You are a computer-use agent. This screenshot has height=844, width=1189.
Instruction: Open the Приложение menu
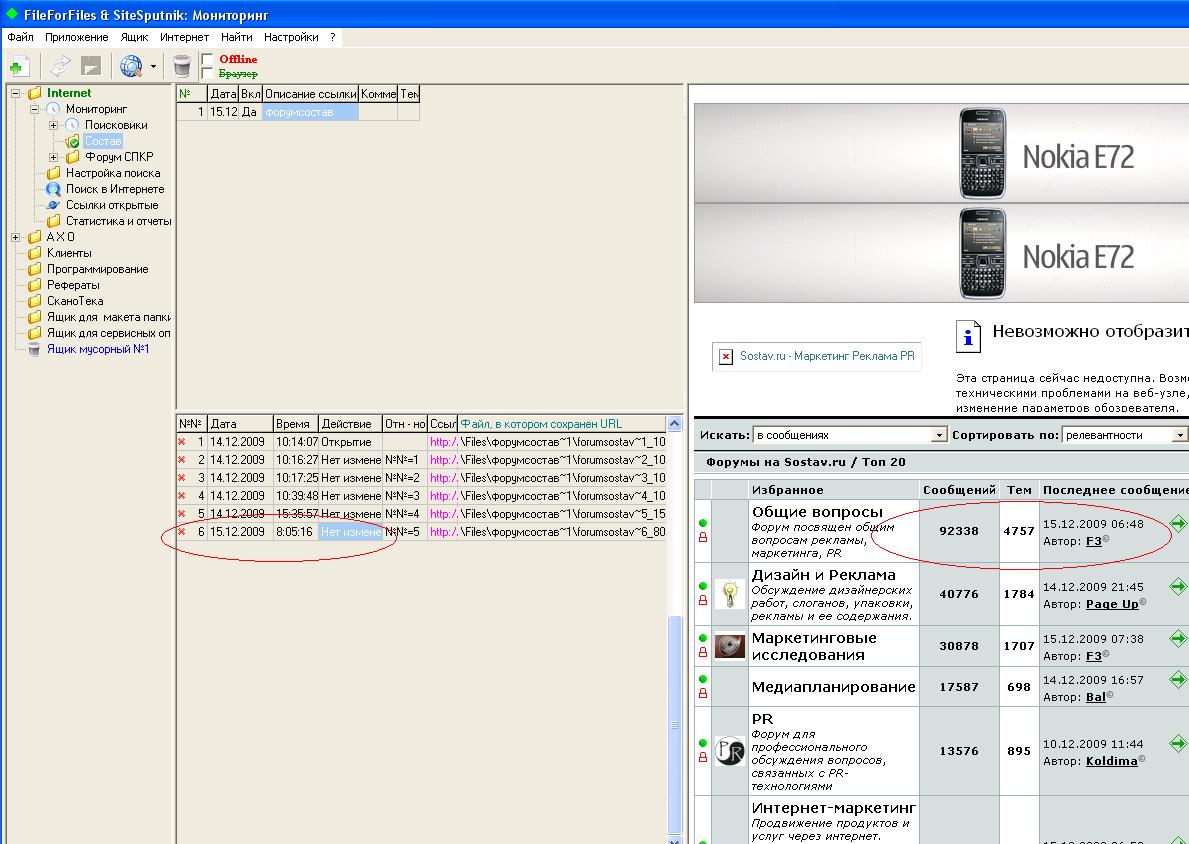coord(77,37)
